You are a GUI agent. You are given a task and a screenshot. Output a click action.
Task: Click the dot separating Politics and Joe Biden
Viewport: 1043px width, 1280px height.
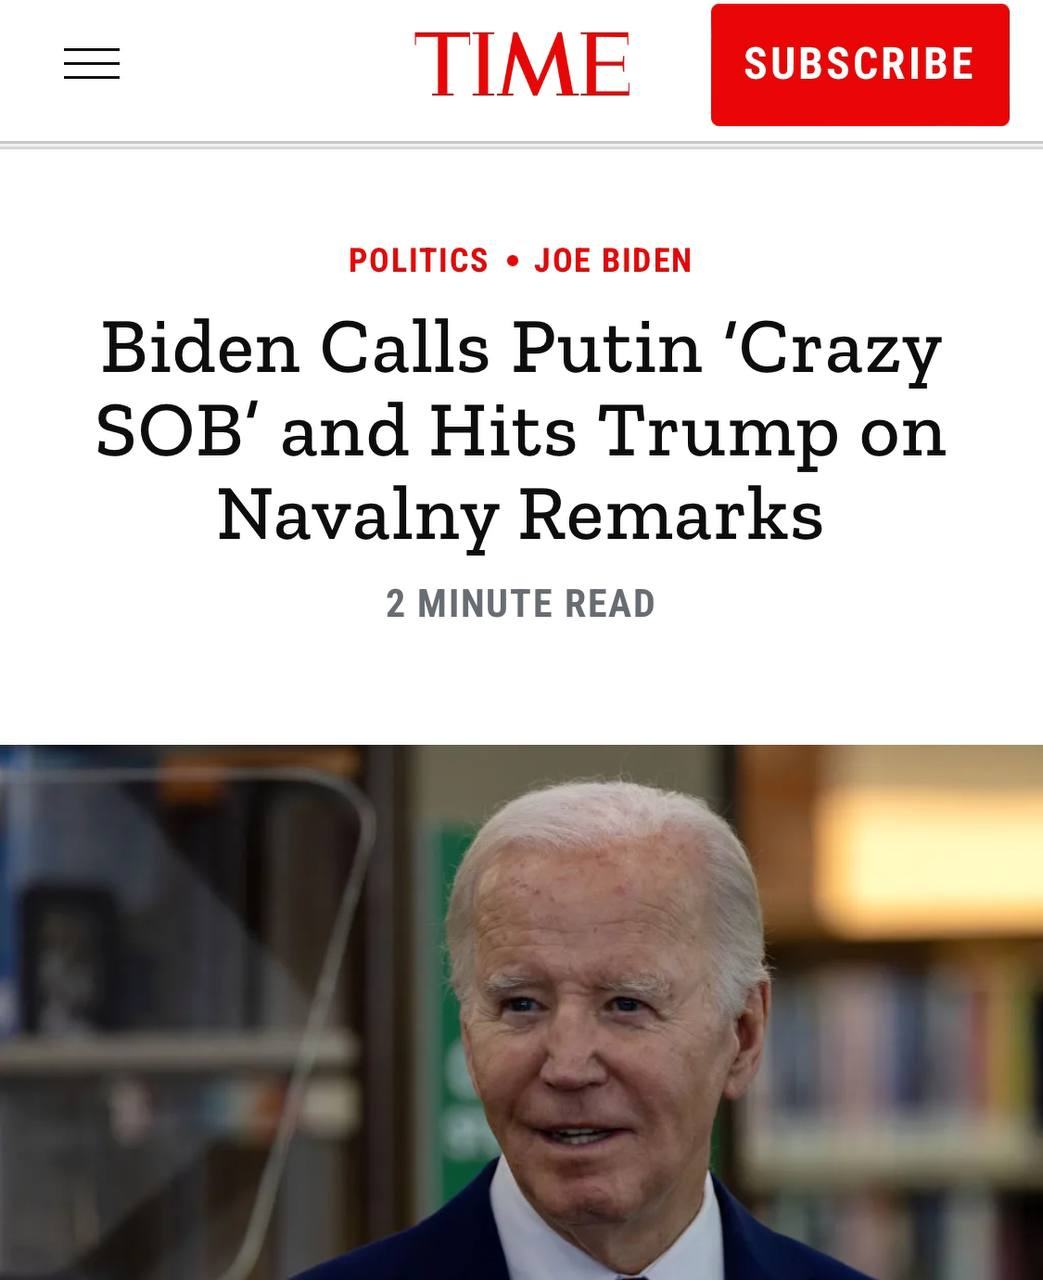pyautogui.click(x=512, y=261)
